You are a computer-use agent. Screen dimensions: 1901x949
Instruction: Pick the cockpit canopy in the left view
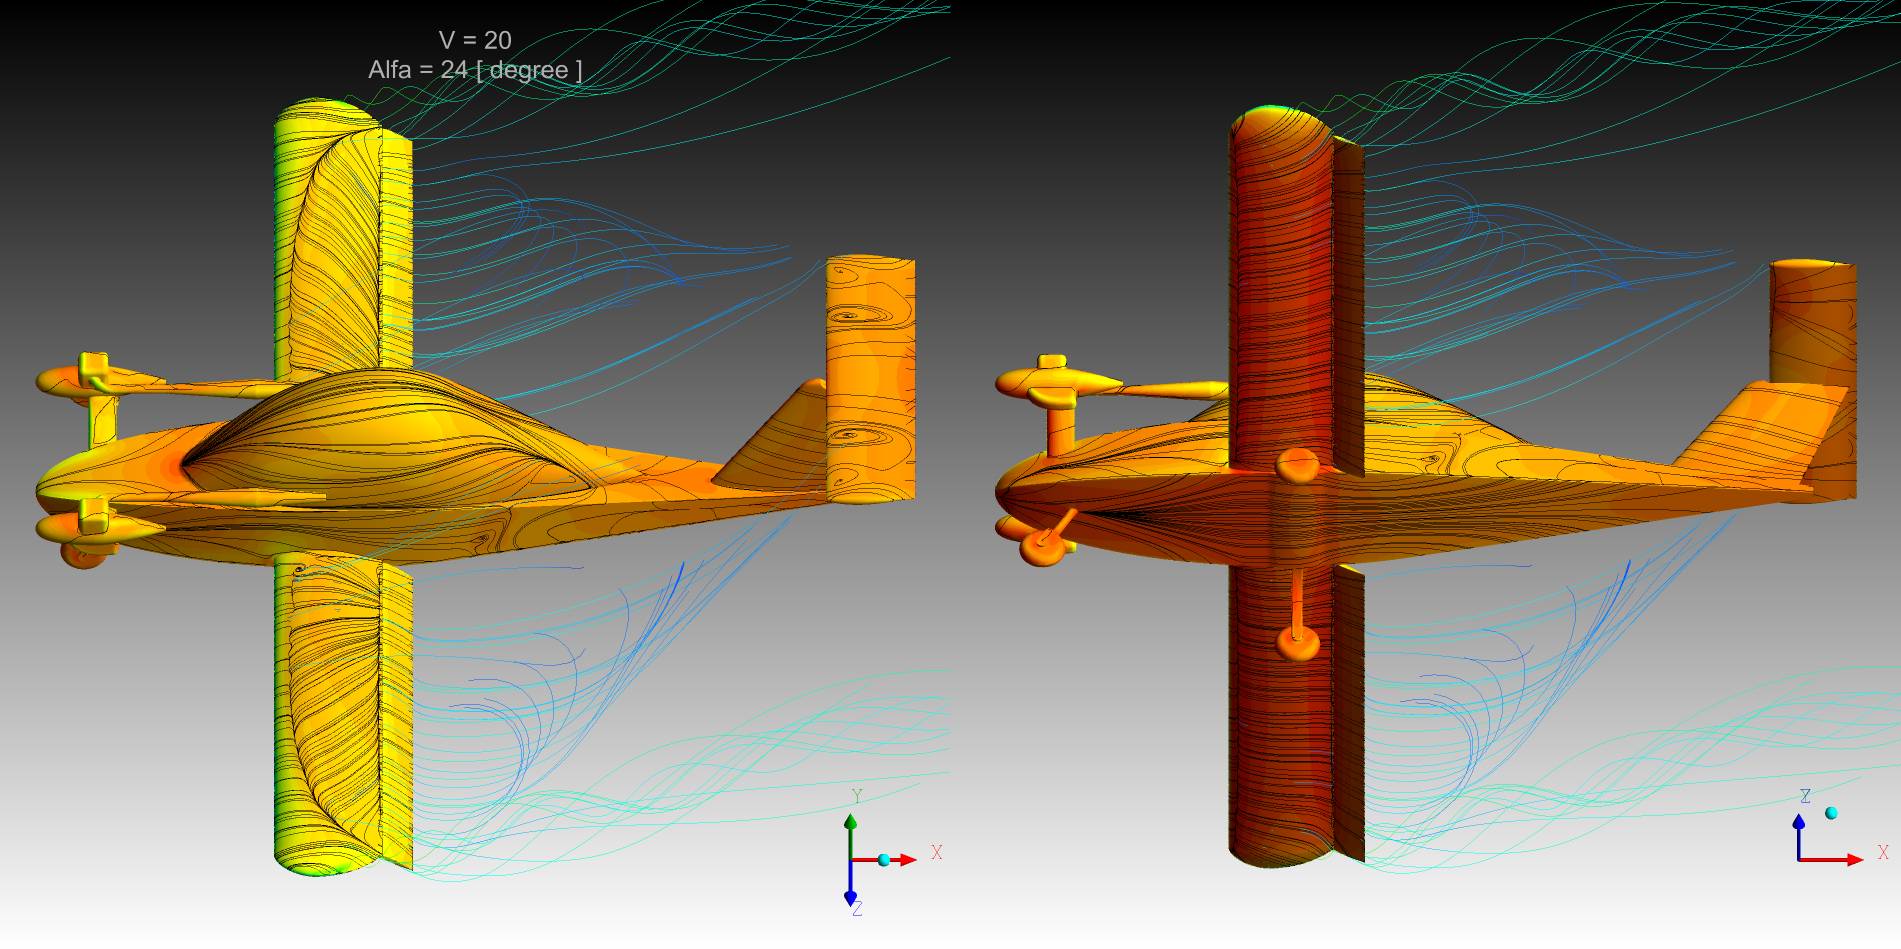(x=380, y=430)
